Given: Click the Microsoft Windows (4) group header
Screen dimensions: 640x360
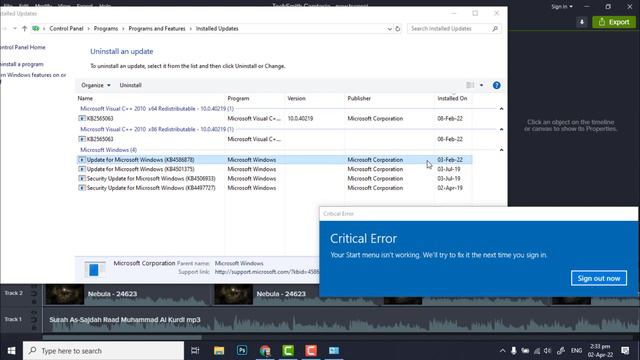Looking at the screenshot, I should 108,150.
